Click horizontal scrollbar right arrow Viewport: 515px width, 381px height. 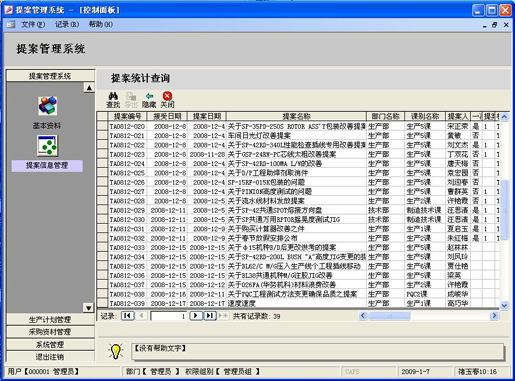point(494,316)
